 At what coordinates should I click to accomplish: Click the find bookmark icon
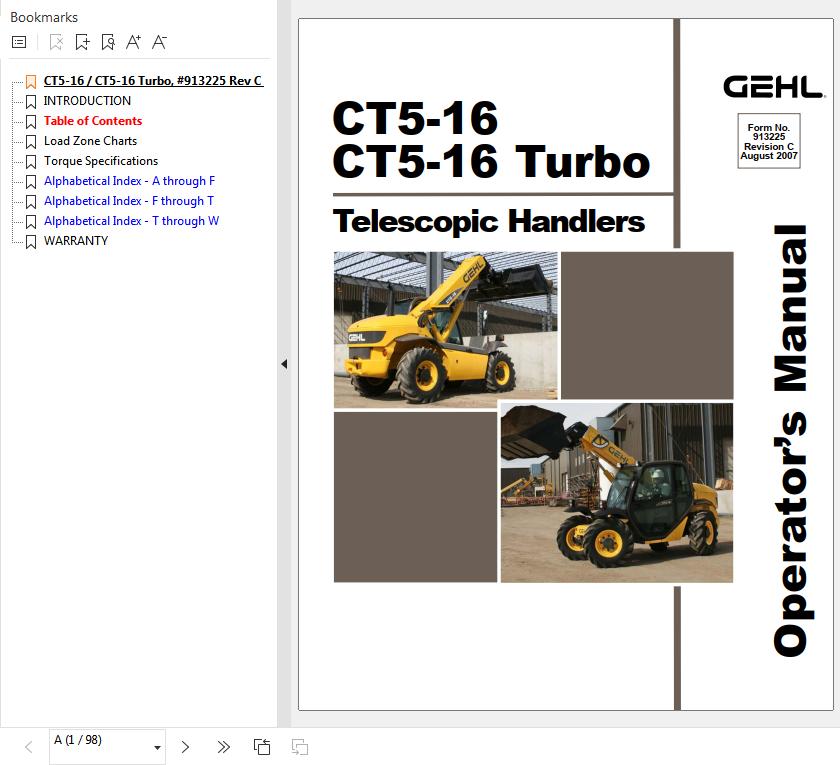tap(108, 42)
